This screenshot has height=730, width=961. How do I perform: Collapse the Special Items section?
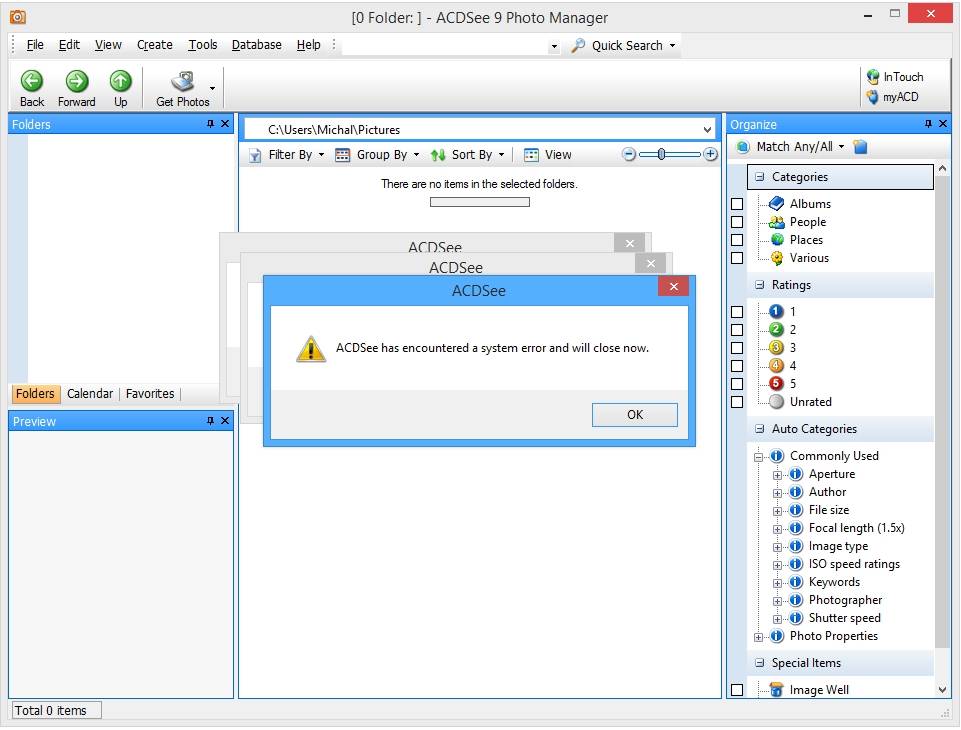760,663
